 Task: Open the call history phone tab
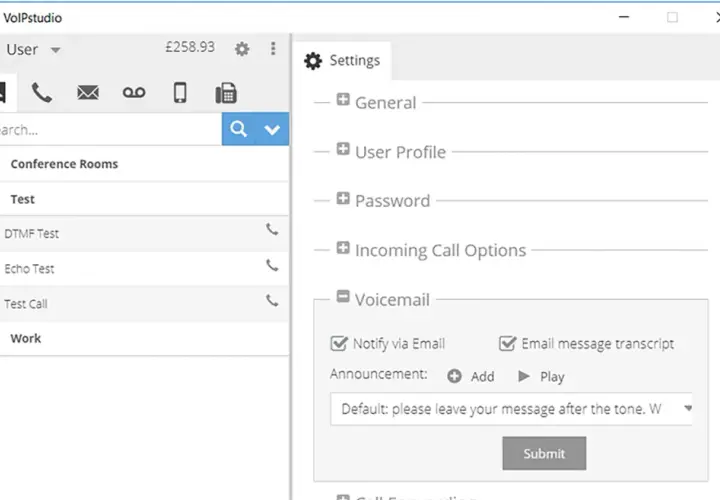pos(41,93)
